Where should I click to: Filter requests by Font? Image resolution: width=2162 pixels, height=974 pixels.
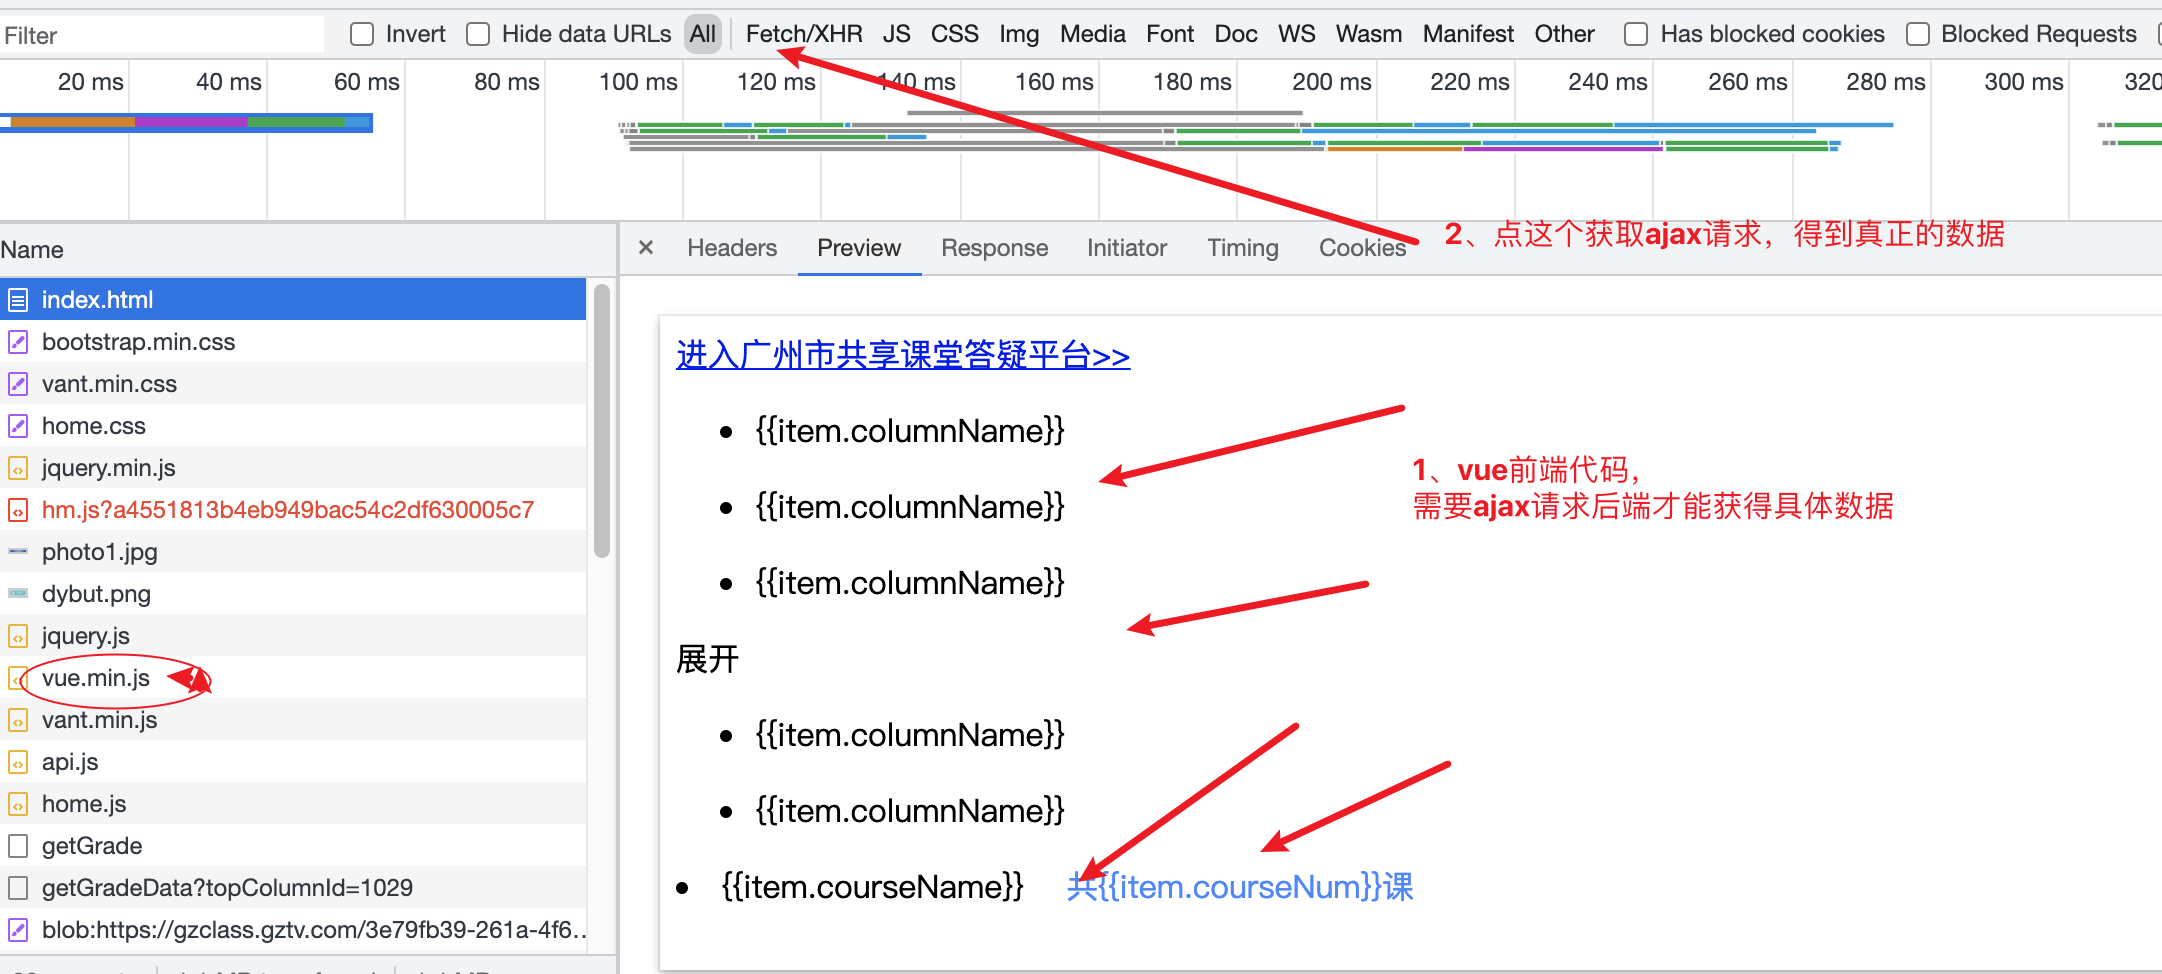tap(1170, 34)
